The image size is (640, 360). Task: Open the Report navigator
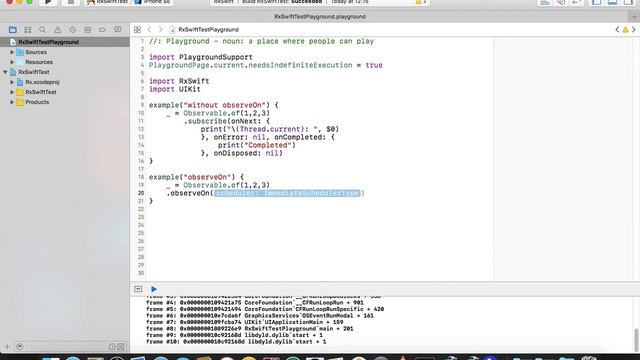pos(118,29)
